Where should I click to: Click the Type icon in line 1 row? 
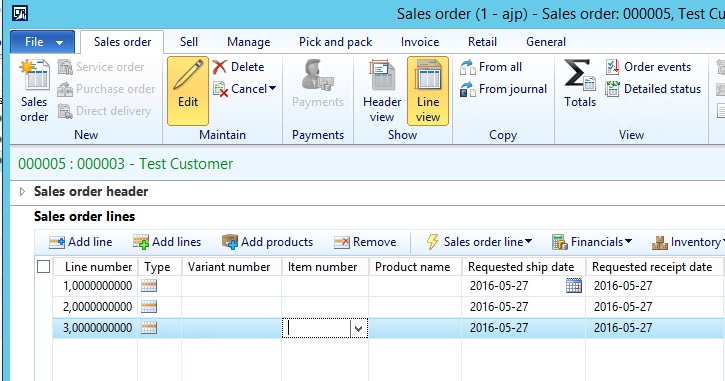pyautogui.click(x=149, y=286)
